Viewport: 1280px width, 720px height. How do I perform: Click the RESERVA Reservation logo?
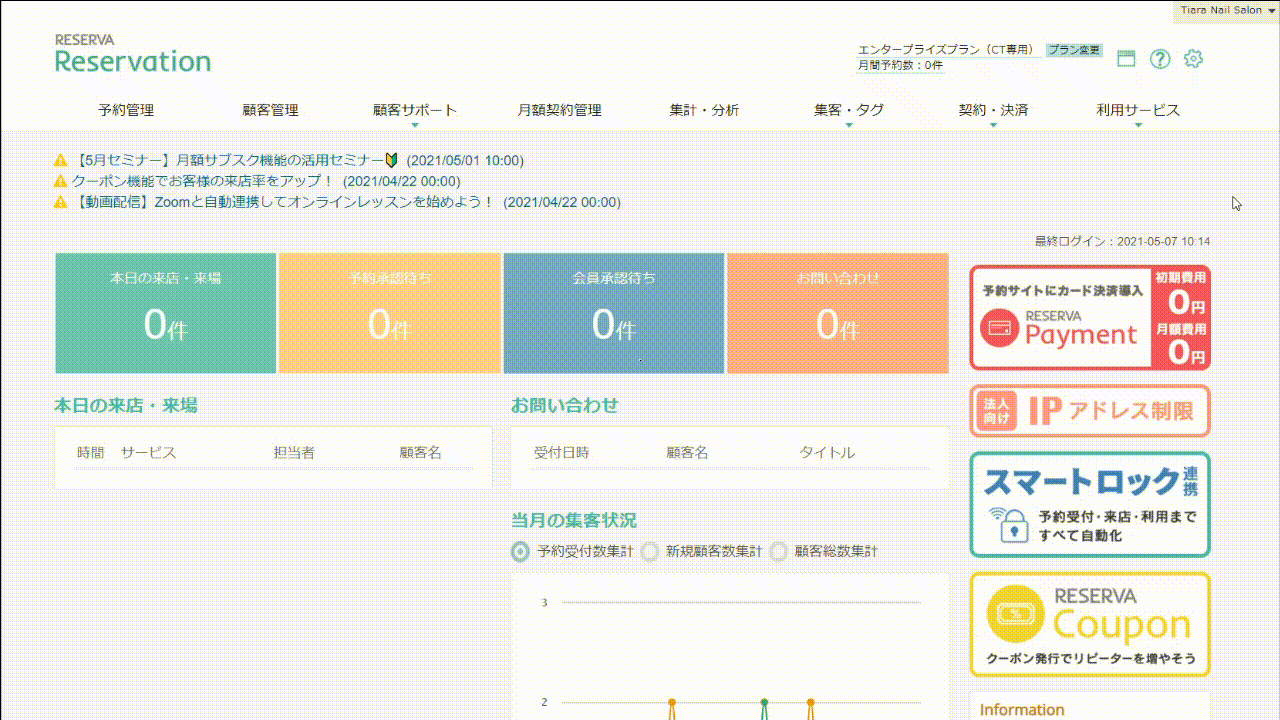coord(133,54)
